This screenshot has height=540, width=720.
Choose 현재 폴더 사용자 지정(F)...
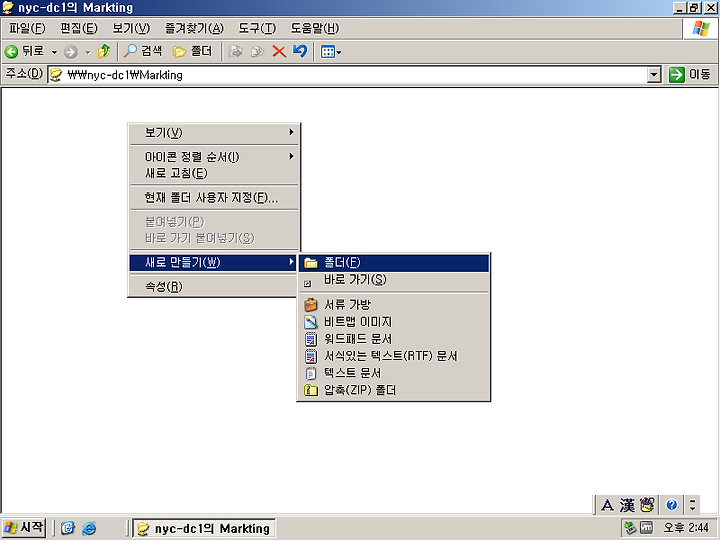214,197
